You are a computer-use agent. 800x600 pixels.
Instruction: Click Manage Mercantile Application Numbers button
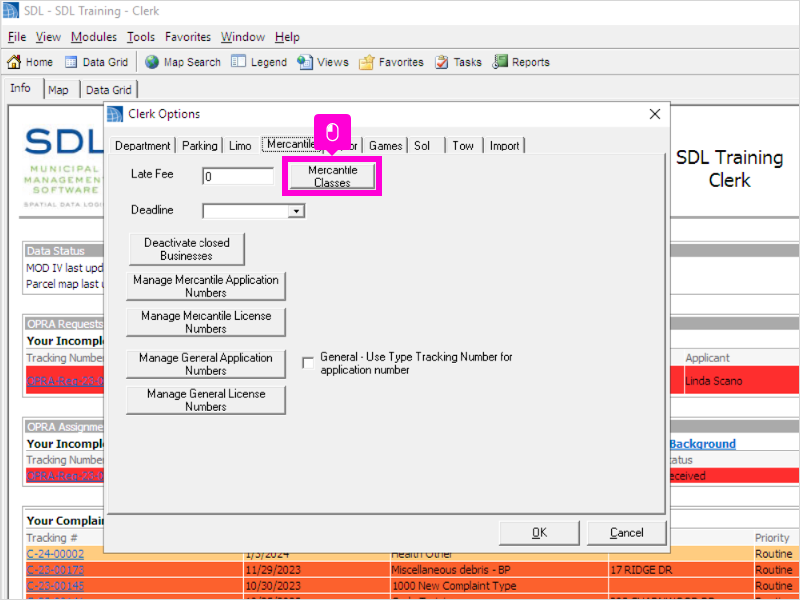tap(206, 286)
